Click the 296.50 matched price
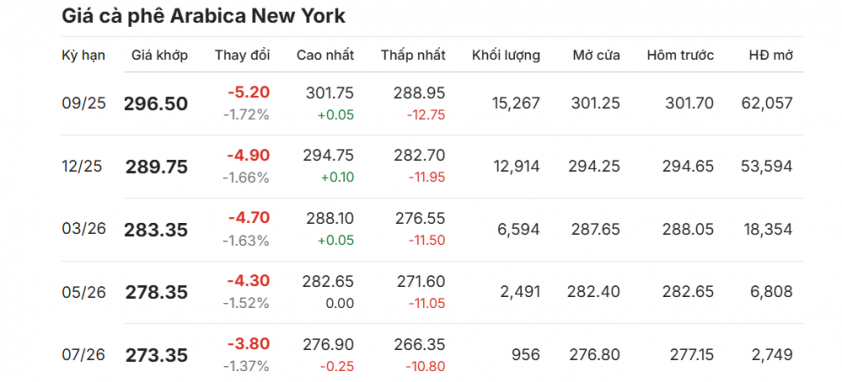Viewport: 842px width, 382px height. [156, 104]
